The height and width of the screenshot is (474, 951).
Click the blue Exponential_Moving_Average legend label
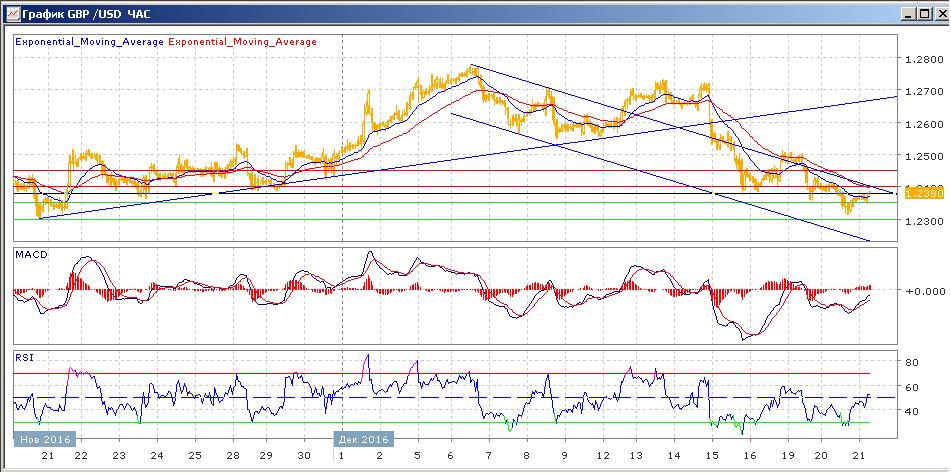coord(89,42)
